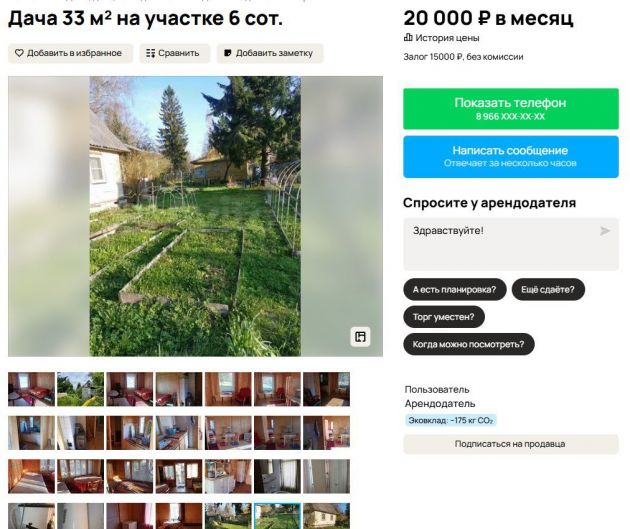Open the Пользователь seller profile link

(x=437, y=389)
